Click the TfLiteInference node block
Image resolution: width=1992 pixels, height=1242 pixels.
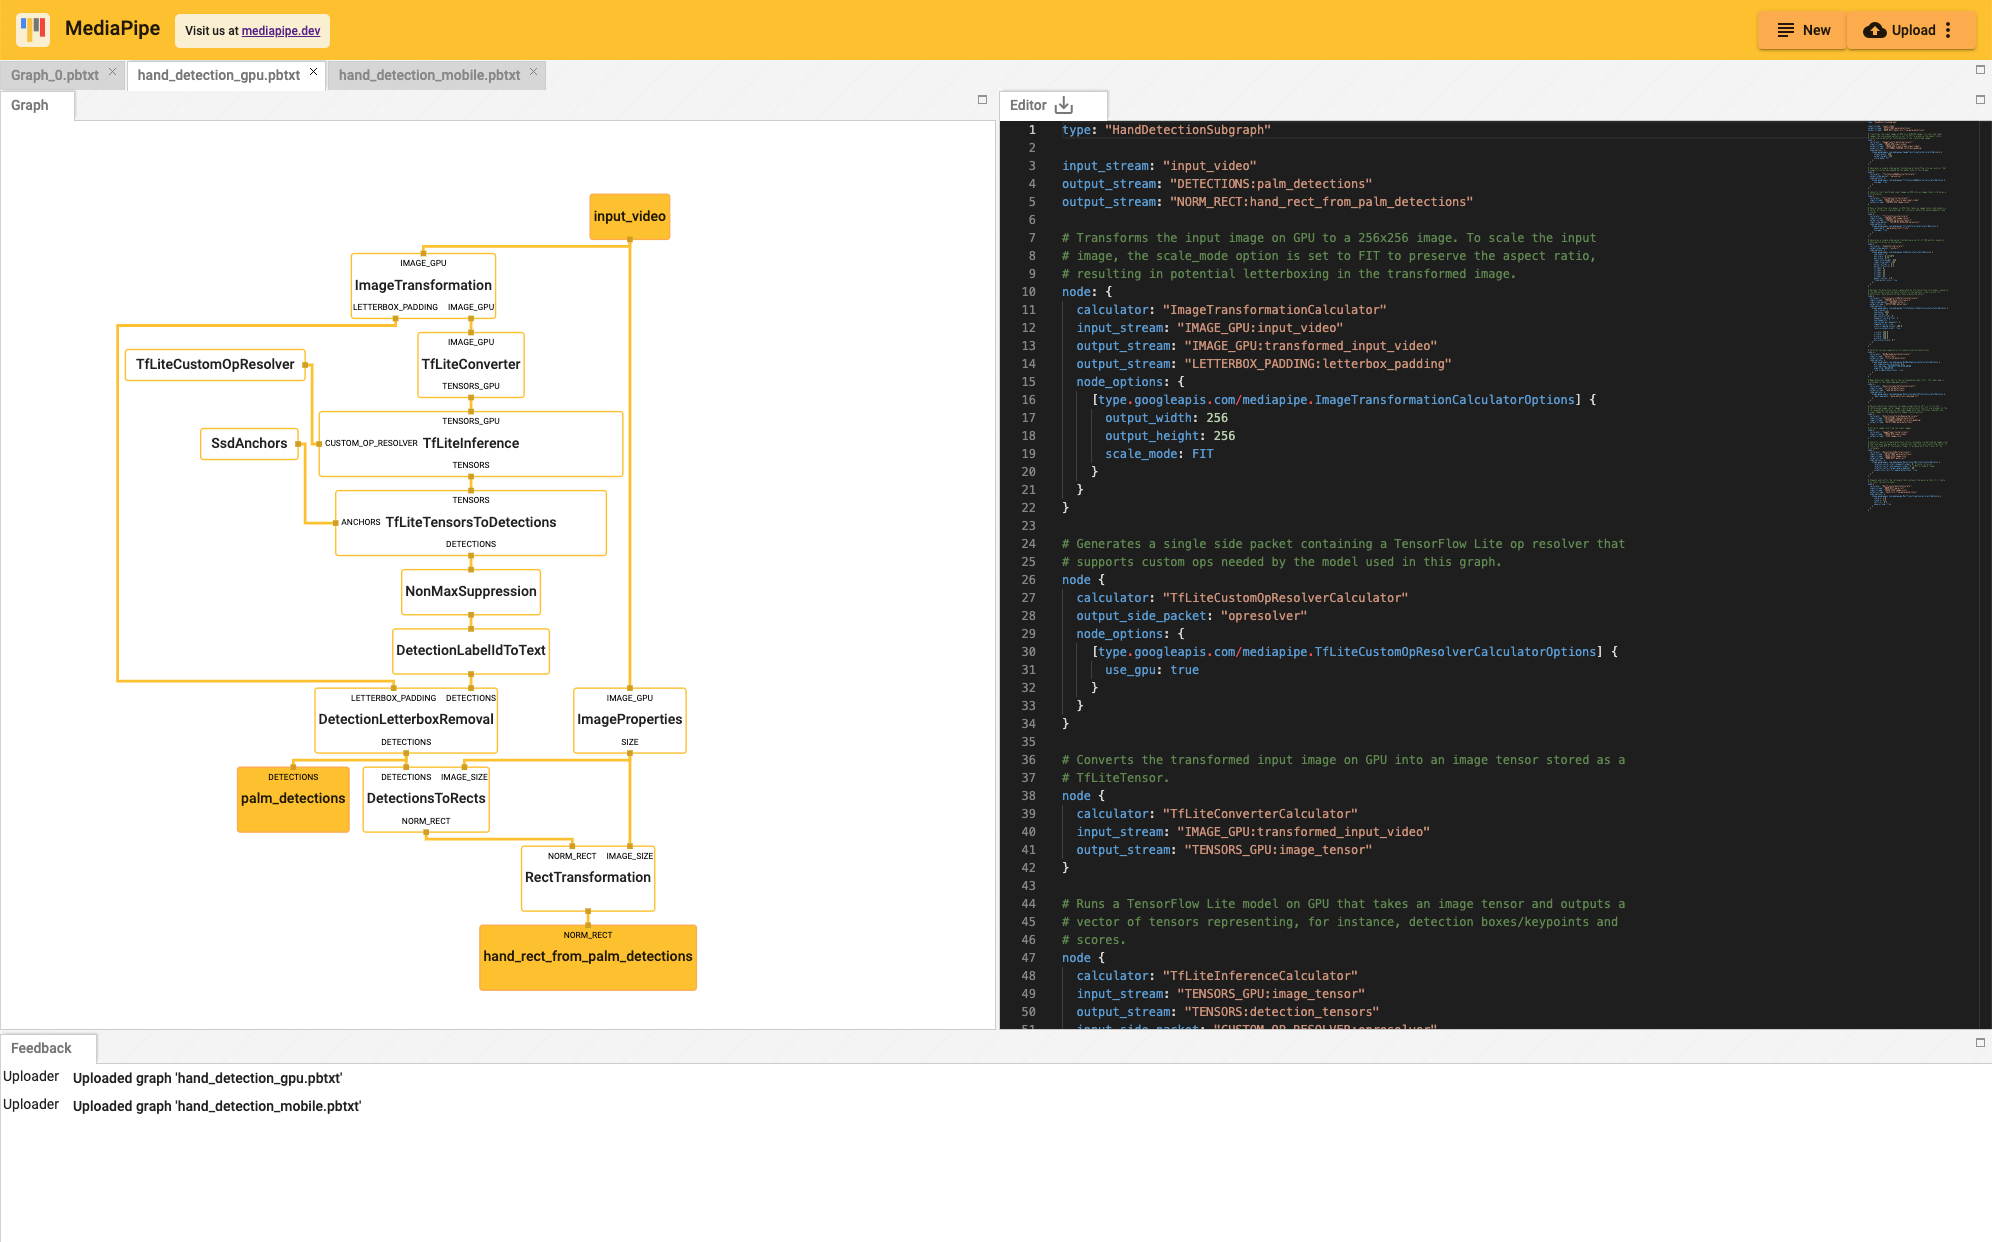[x=472, y=442]
